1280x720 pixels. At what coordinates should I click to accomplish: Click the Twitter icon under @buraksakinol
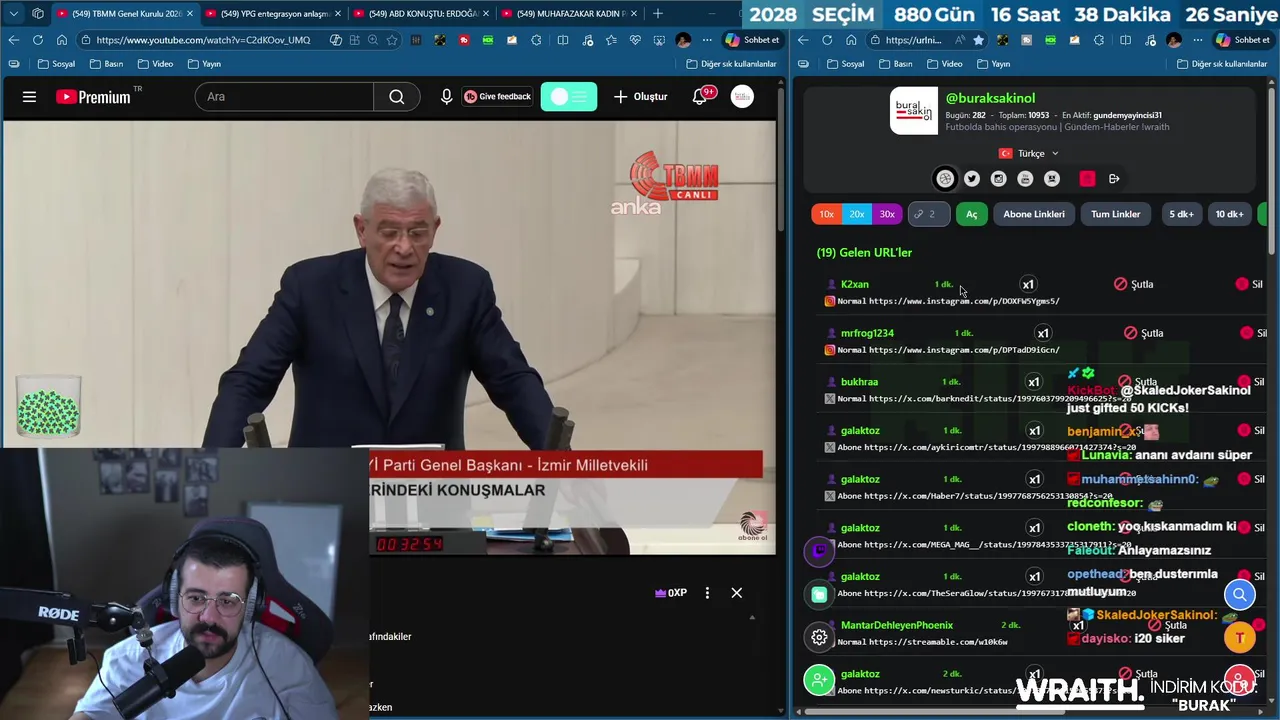[972, 179]
